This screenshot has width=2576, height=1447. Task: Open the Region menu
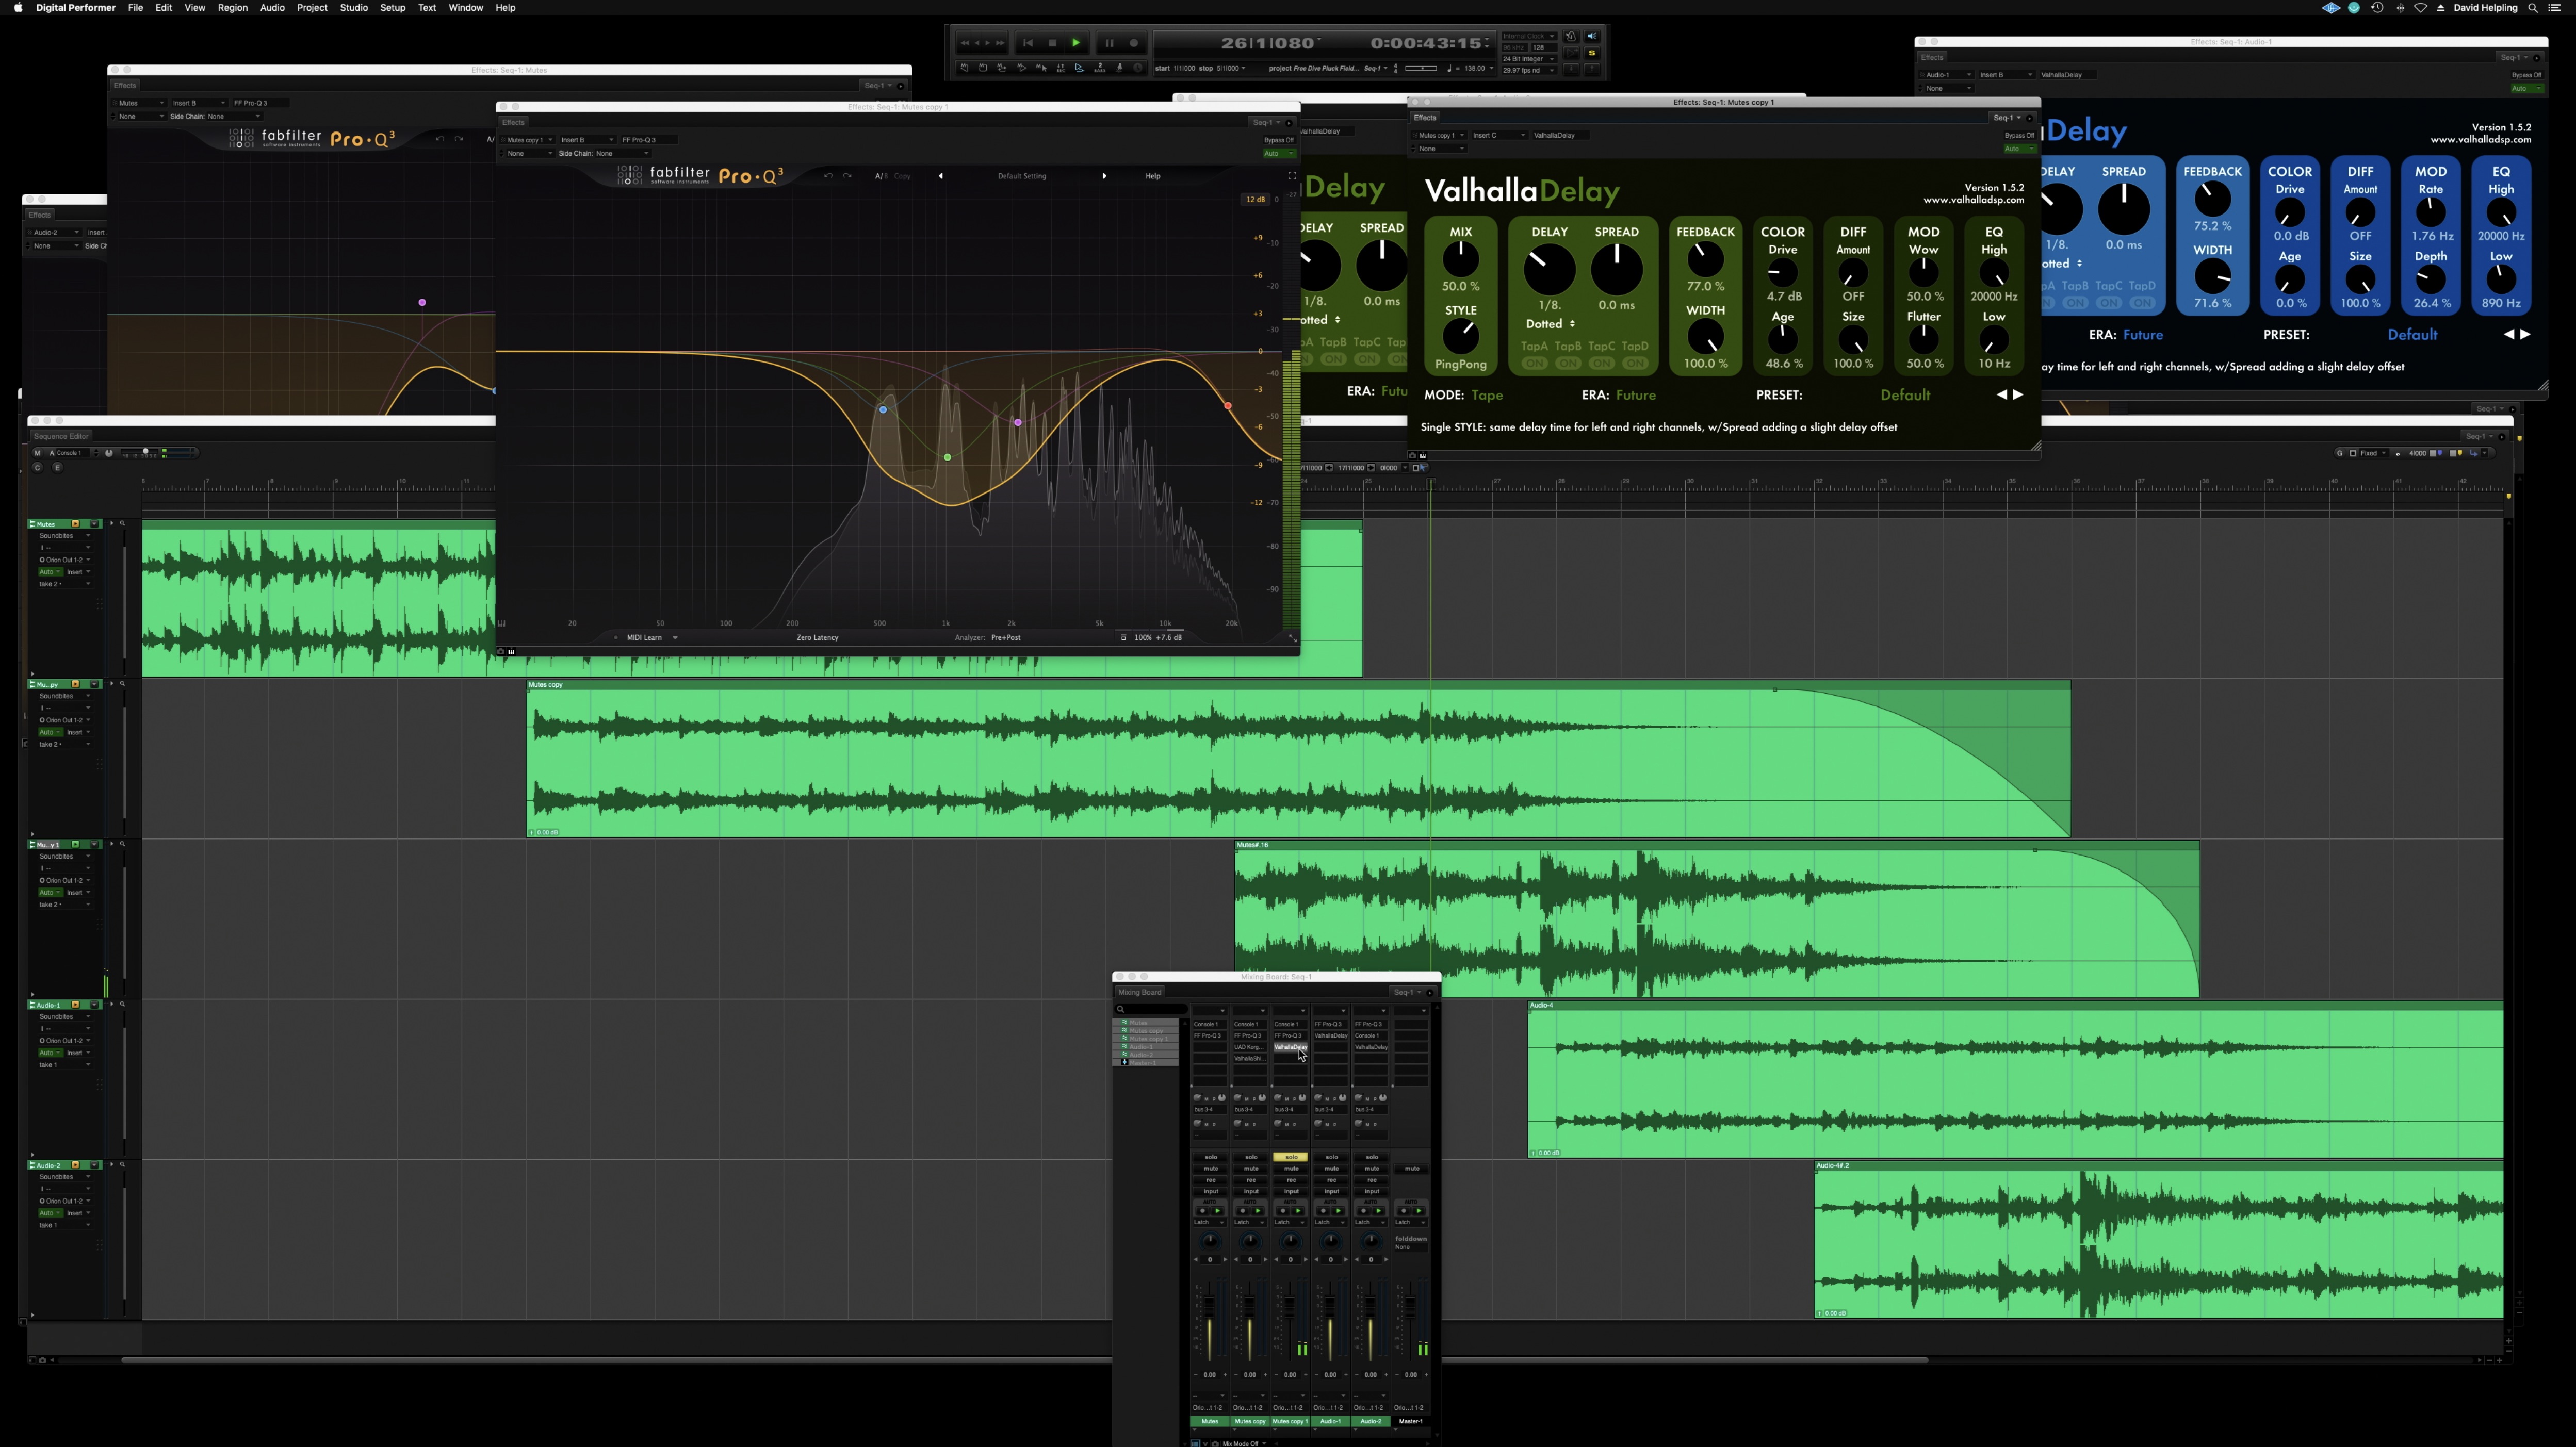pyautogui.click(x=232, y=8)
